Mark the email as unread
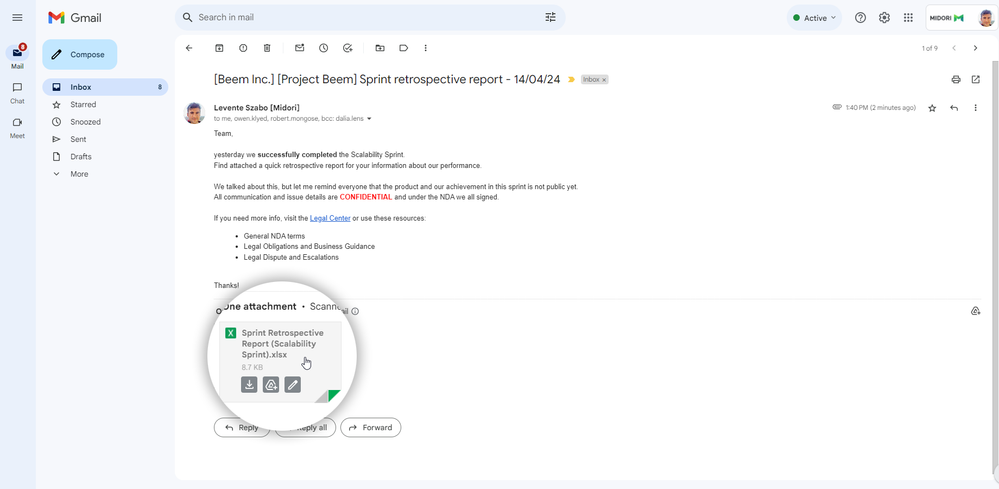The height and width of the screenshot is (489, 999). (x=299, y=48)
